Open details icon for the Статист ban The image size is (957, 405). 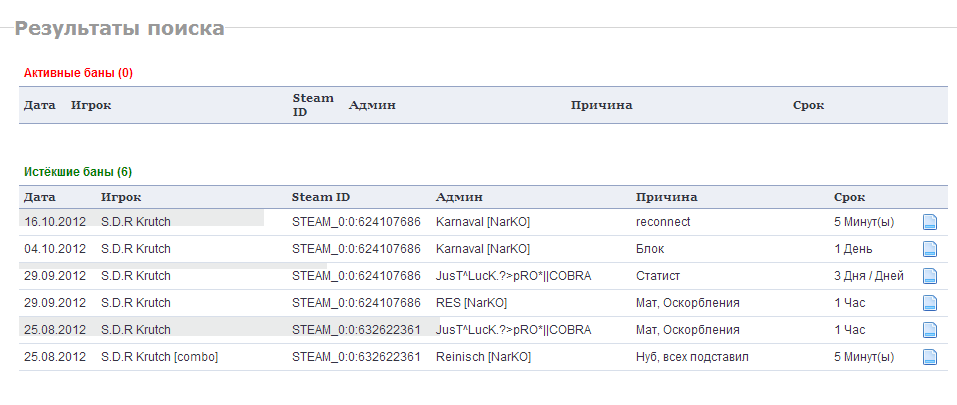click(x=929, y=276)
